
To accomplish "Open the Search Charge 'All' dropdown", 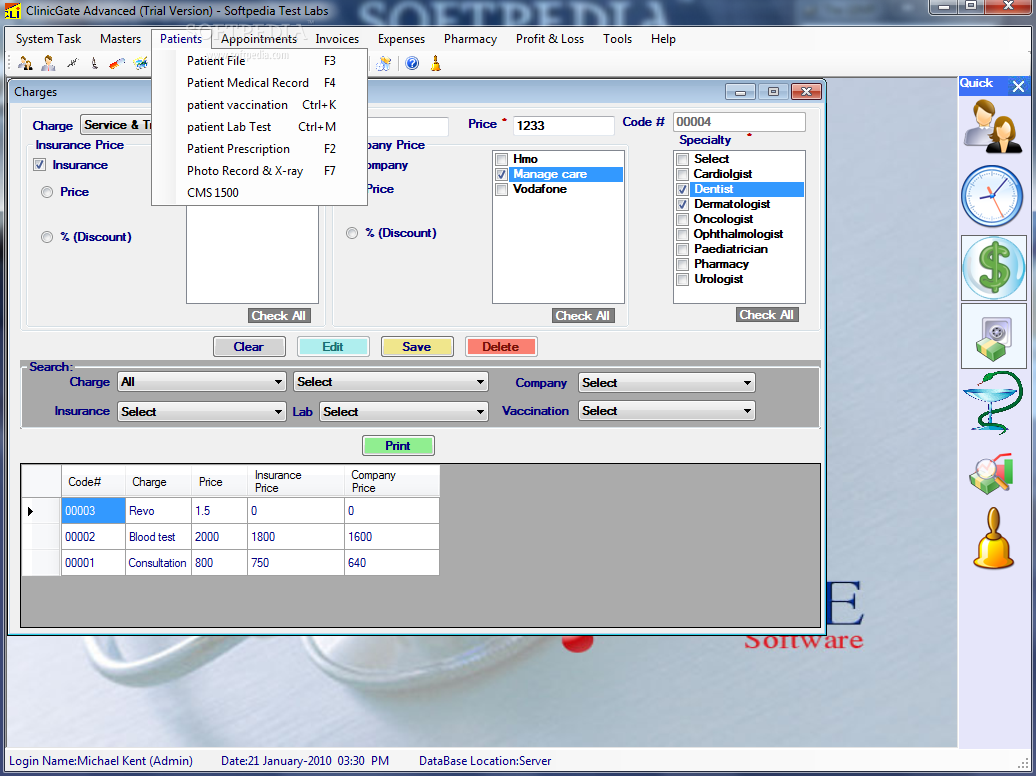I will 202,382.
